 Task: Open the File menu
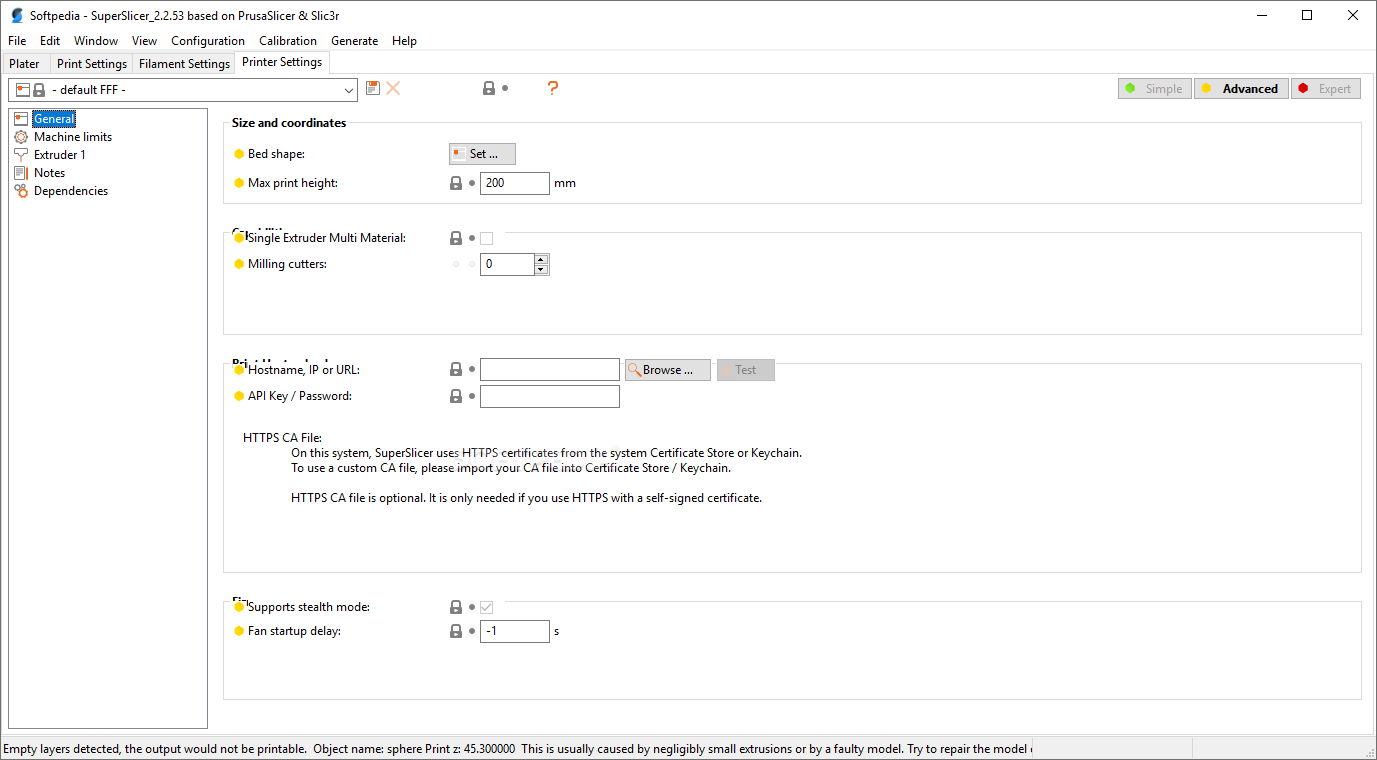point(17,41)
